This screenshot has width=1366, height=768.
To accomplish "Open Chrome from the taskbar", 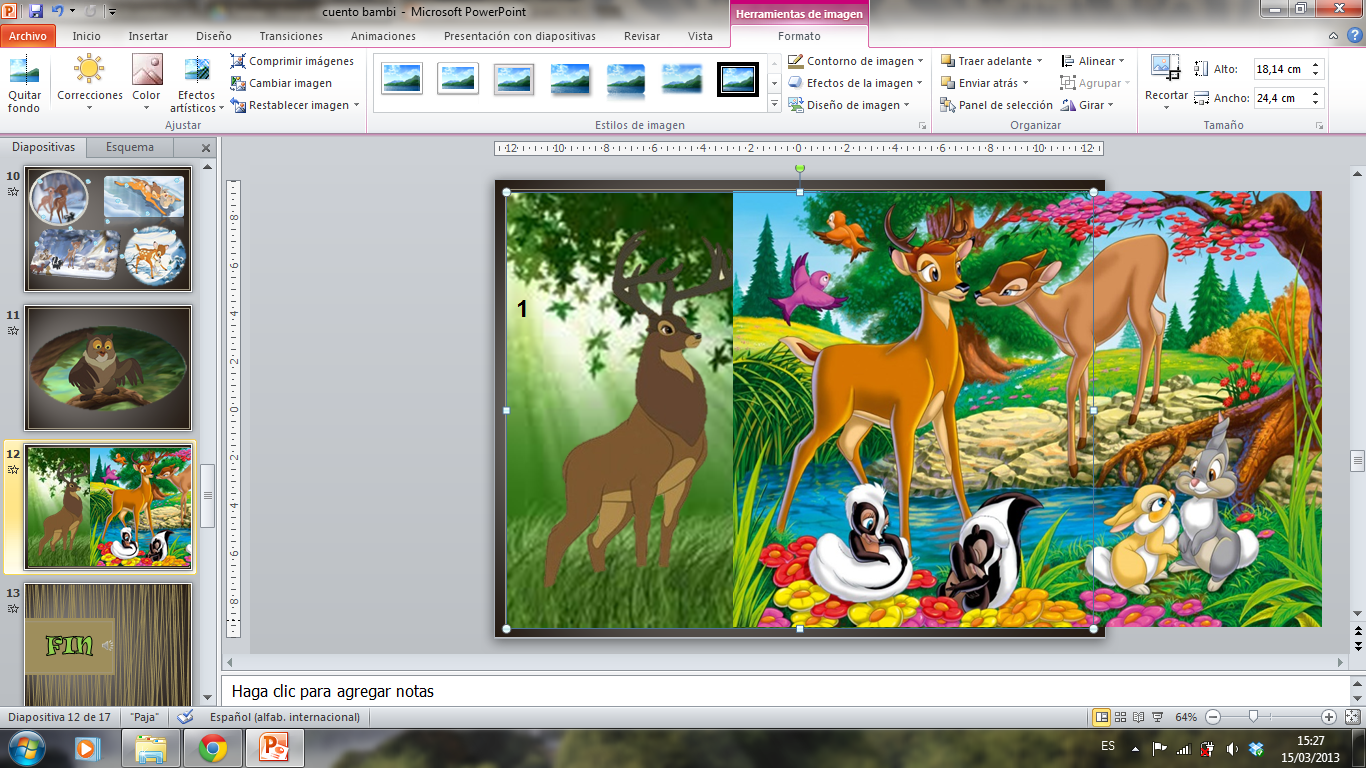I will click(212, 748).
